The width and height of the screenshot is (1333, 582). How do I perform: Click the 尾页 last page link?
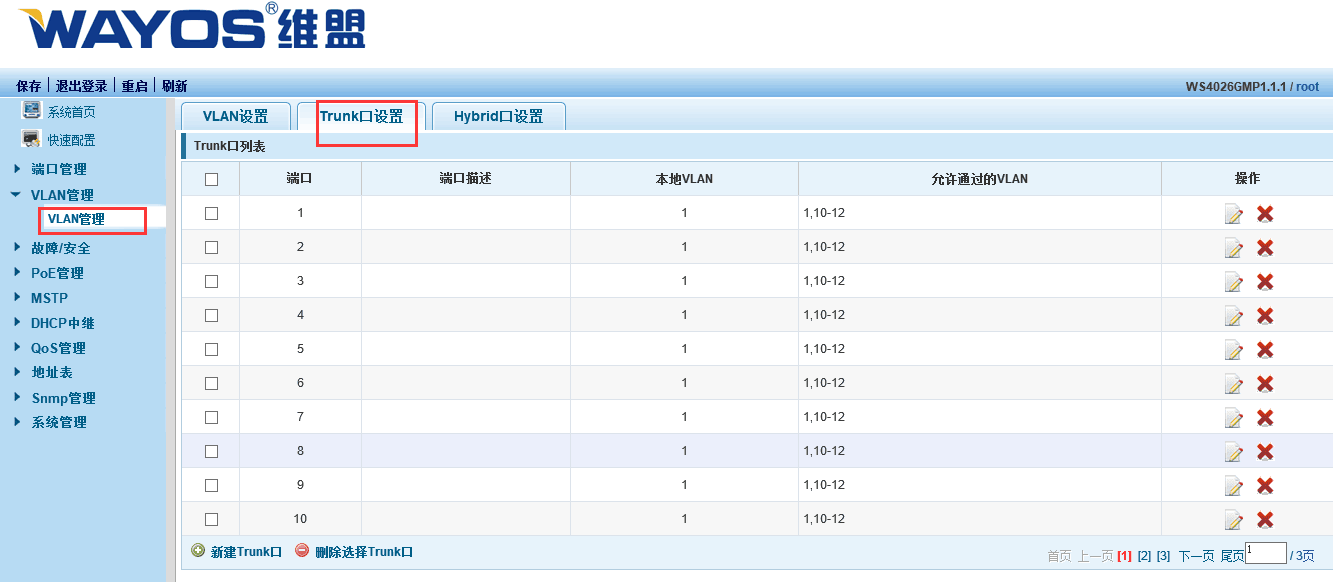point(1233,556)
